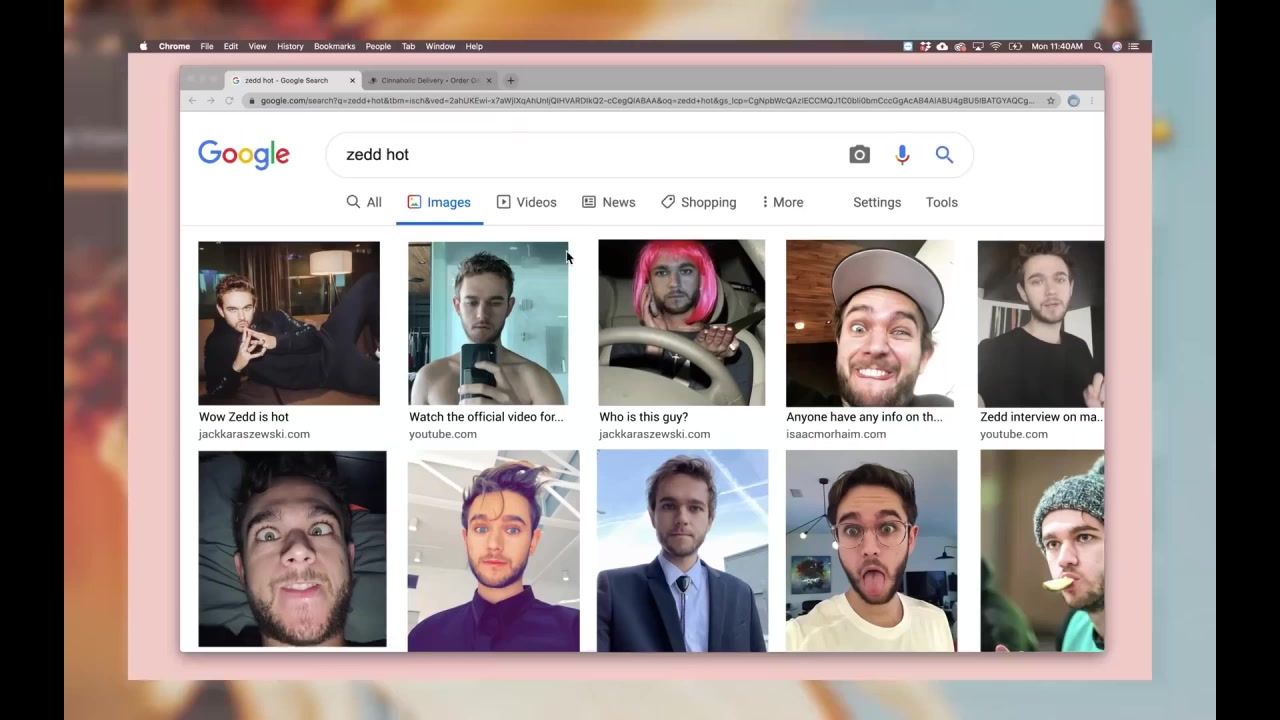Click the Anyone have any info caption
The width and height of the screenshot is (1280, 720).
coord(864,417)
